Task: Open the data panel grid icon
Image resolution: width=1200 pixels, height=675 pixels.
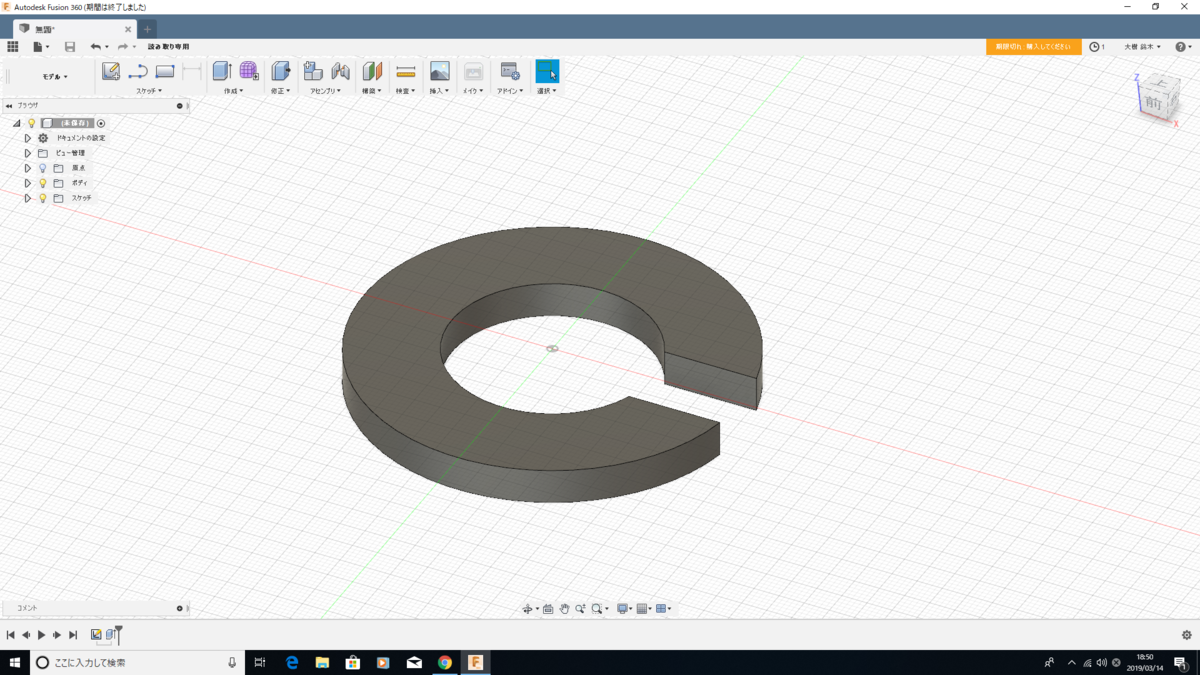Action: 13,47
